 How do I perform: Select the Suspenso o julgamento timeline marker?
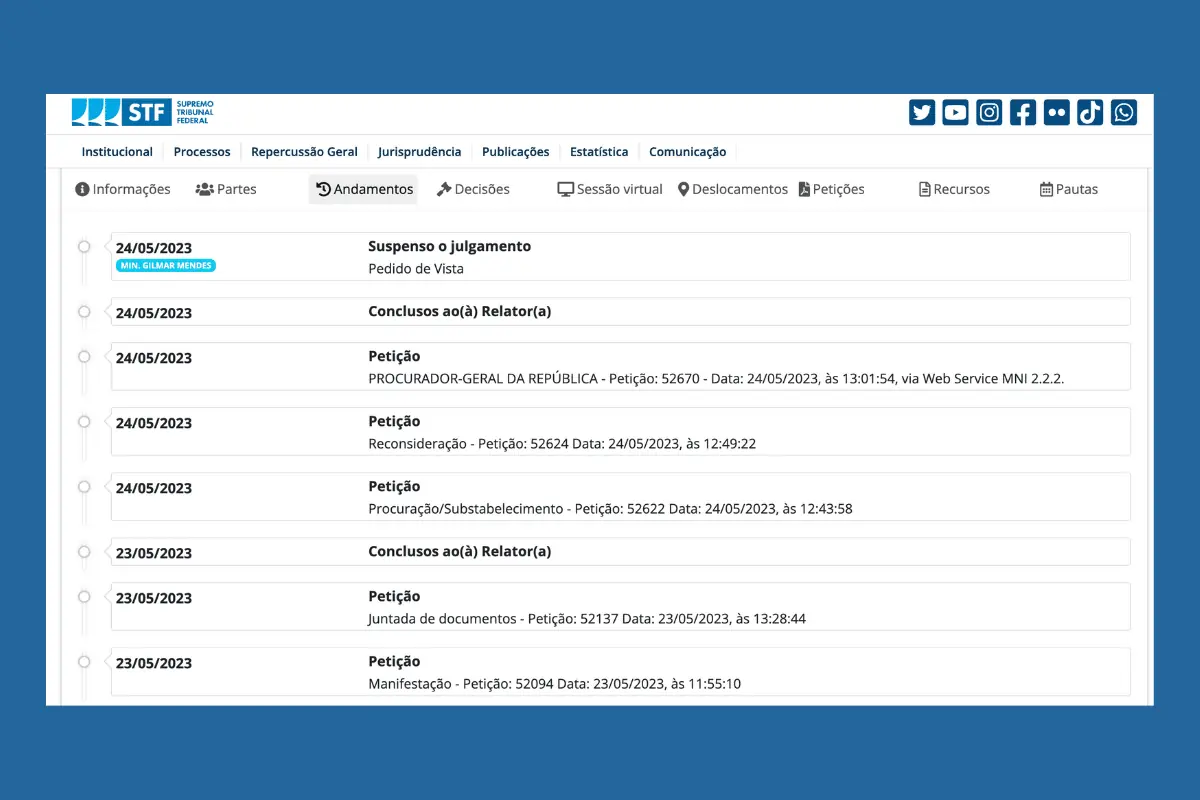pos(84,247)
